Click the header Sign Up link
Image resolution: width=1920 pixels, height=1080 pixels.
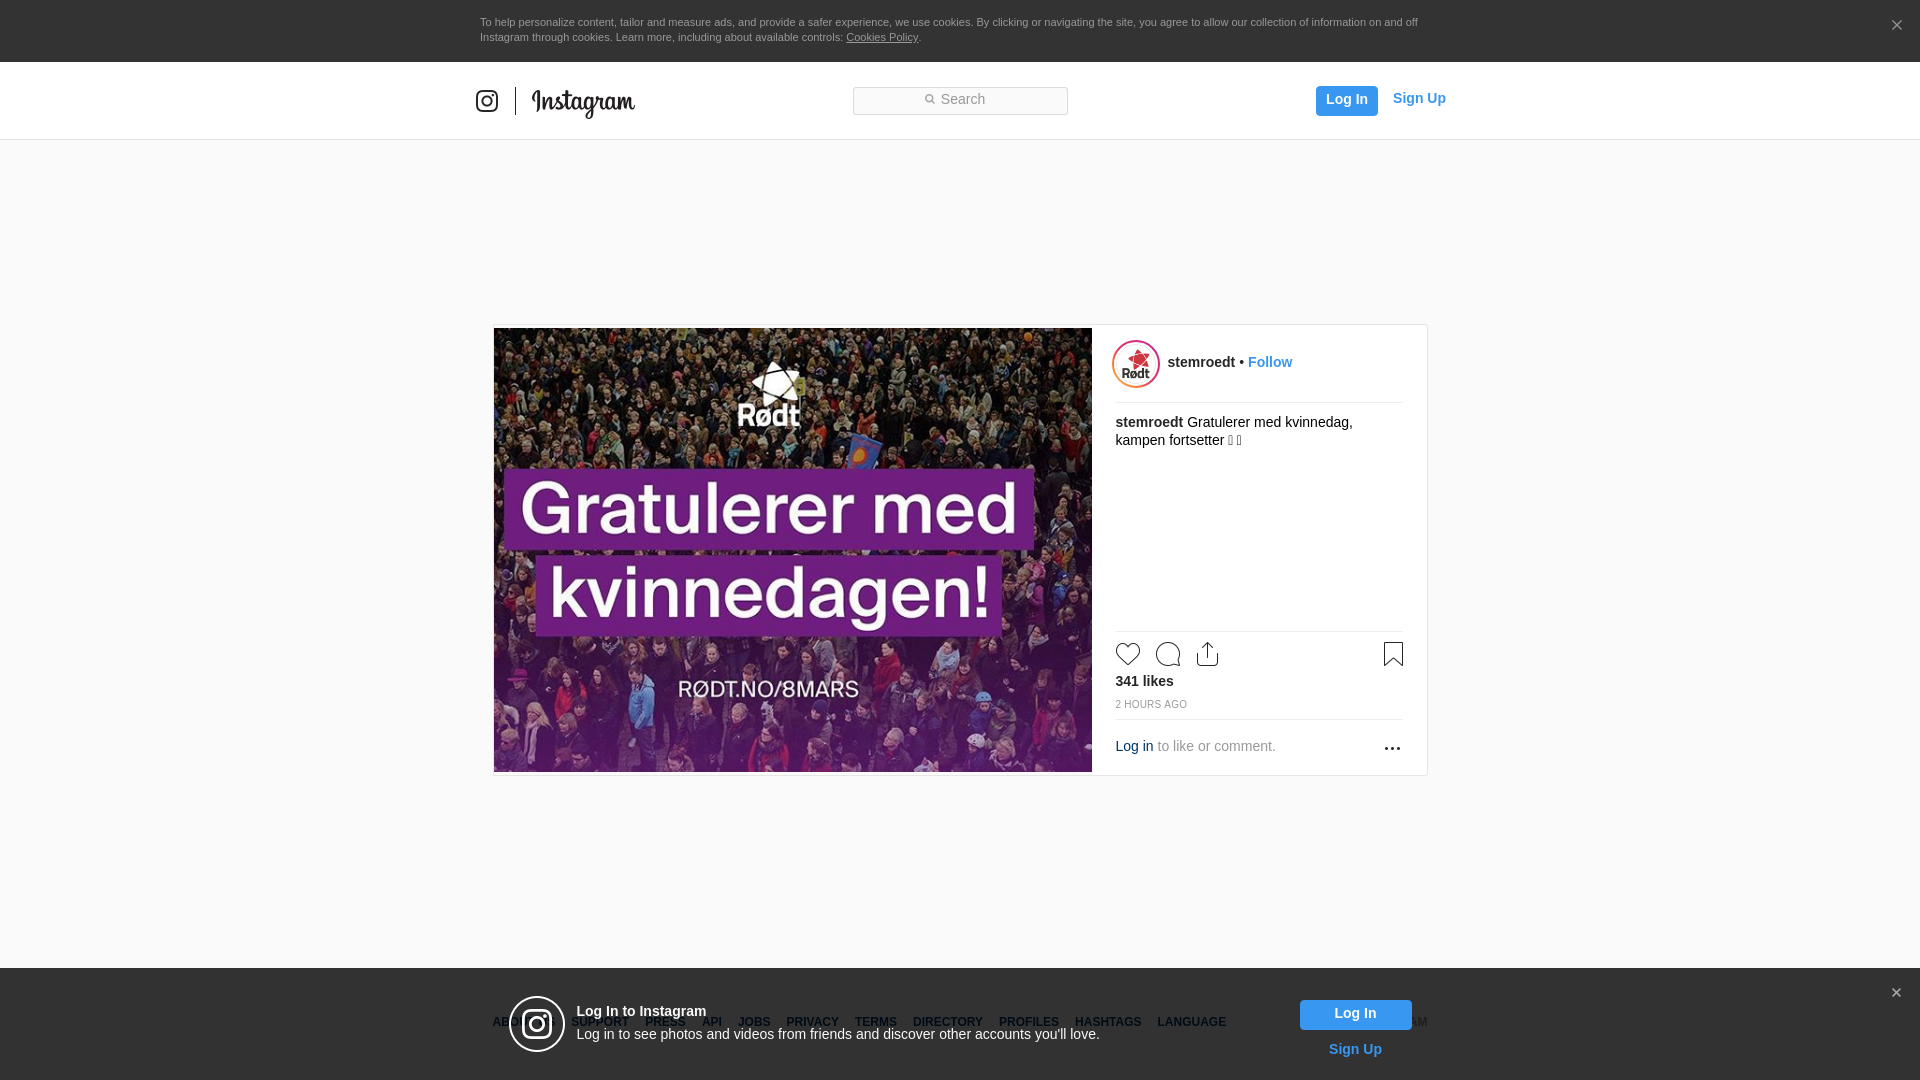[x=1419, y=98]
